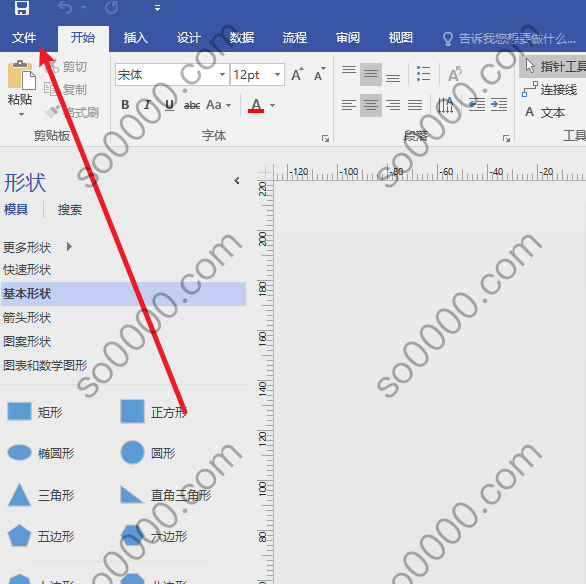Viewport: 586px width, 584px height.
Task: Open the Search link in Shapes panel
Action: [x=70, y=210]
